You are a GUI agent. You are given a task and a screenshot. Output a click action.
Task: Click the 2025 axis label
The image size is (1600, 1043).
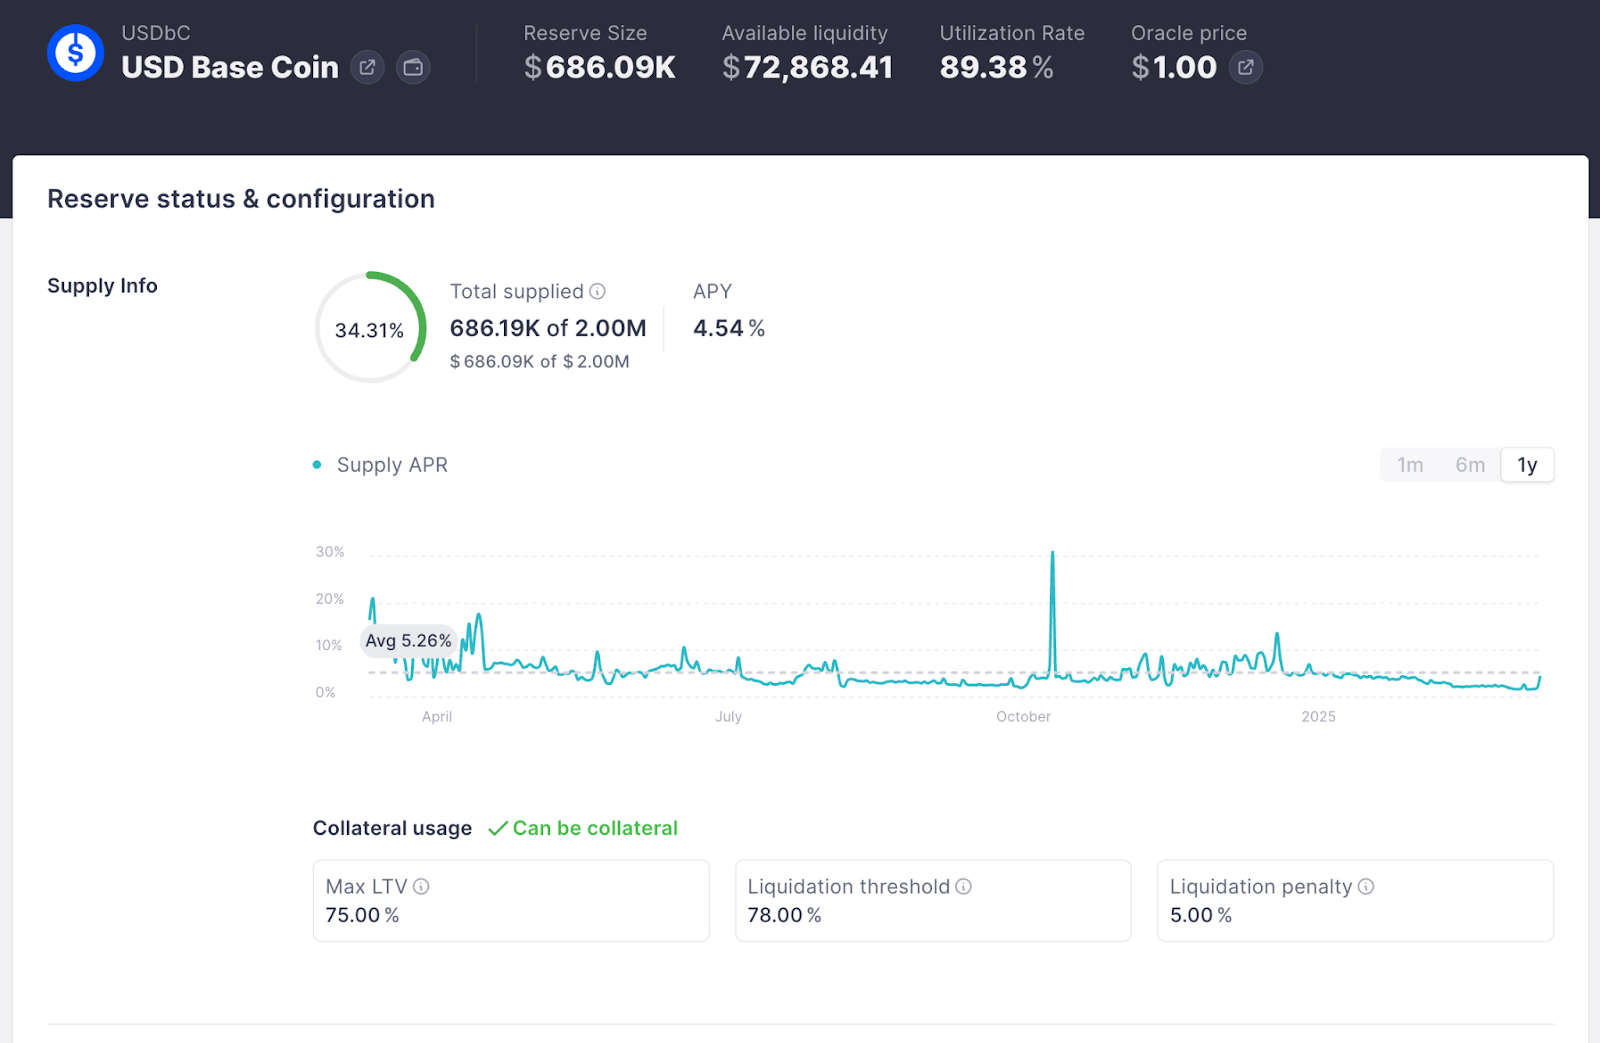coord(1318,717)
